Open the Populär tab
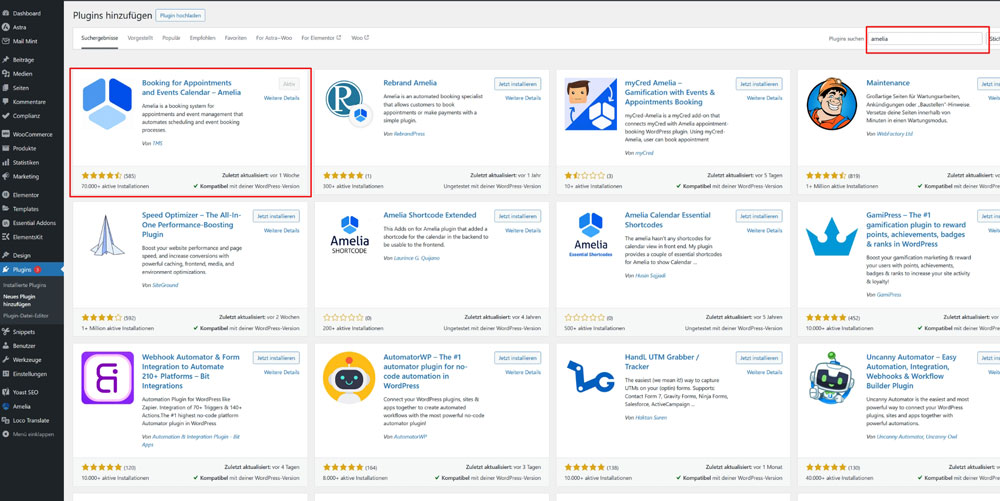 (171, 38)
